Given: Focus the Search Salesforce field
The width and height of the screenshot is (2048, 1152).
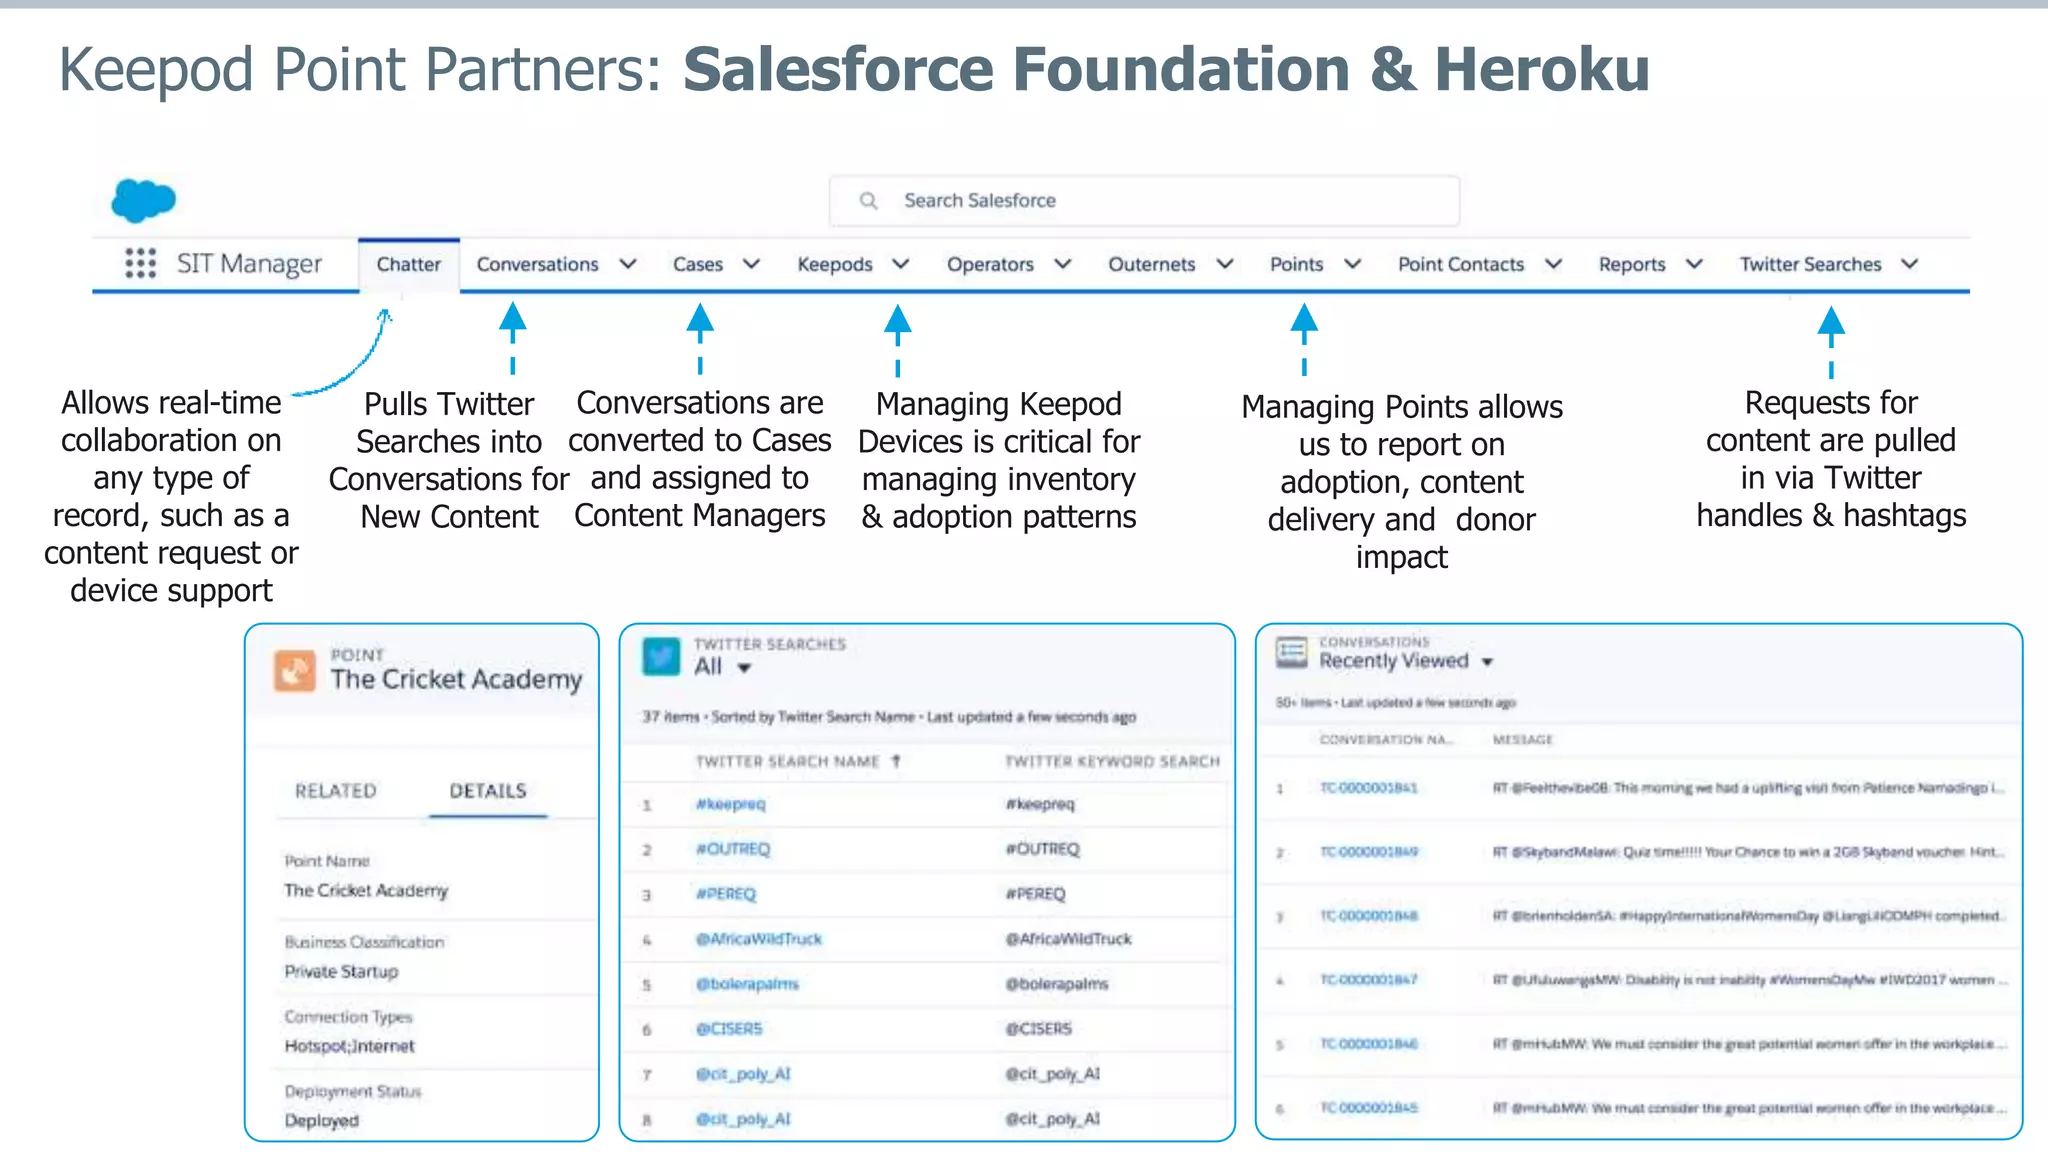Looking at the screenshot, I should tap(1144, 201).
